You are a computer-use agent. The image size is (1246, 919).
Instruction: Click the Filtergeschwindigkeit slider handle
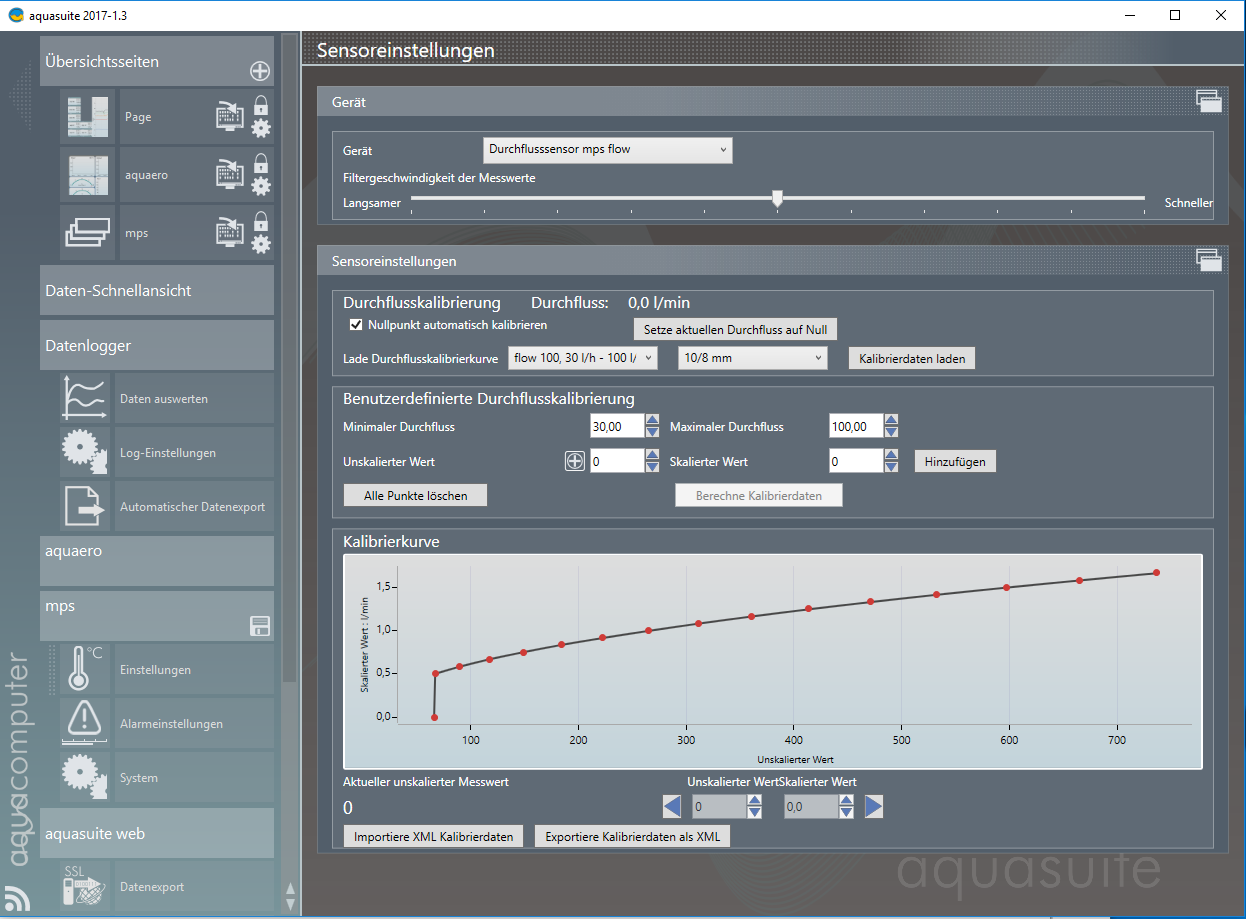tap(777, 198)
